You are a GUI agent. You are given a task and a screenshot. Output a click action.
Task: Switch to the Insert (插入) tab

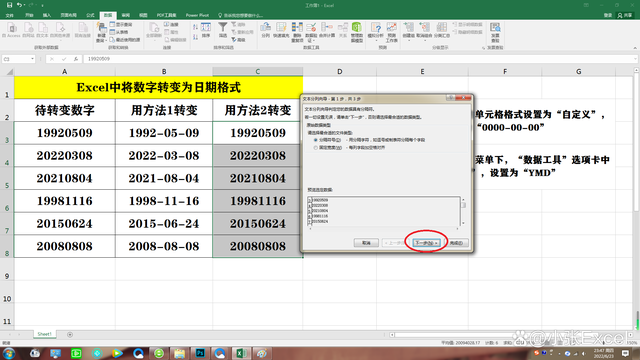pos(47,15)
